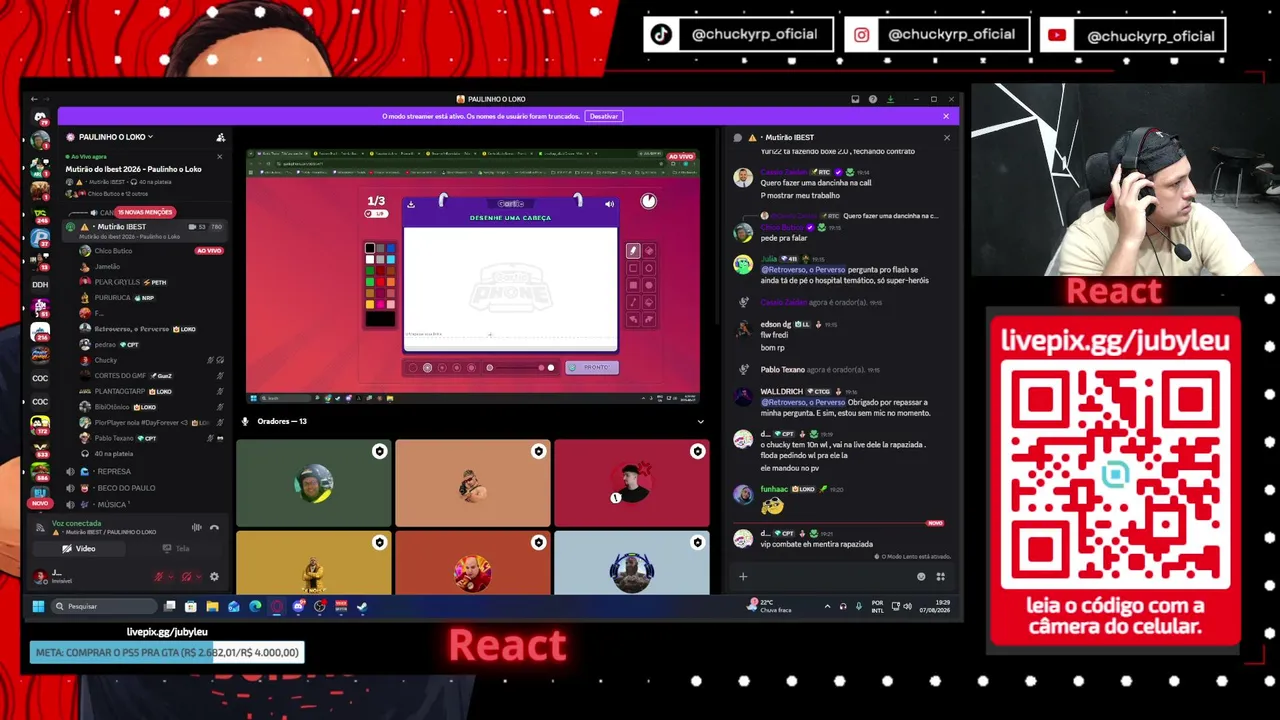This screenshot has height=720, width=1280.
Task: Open the emoji picker in chat box
Action: pyautogui.click(x=921, y=576)
